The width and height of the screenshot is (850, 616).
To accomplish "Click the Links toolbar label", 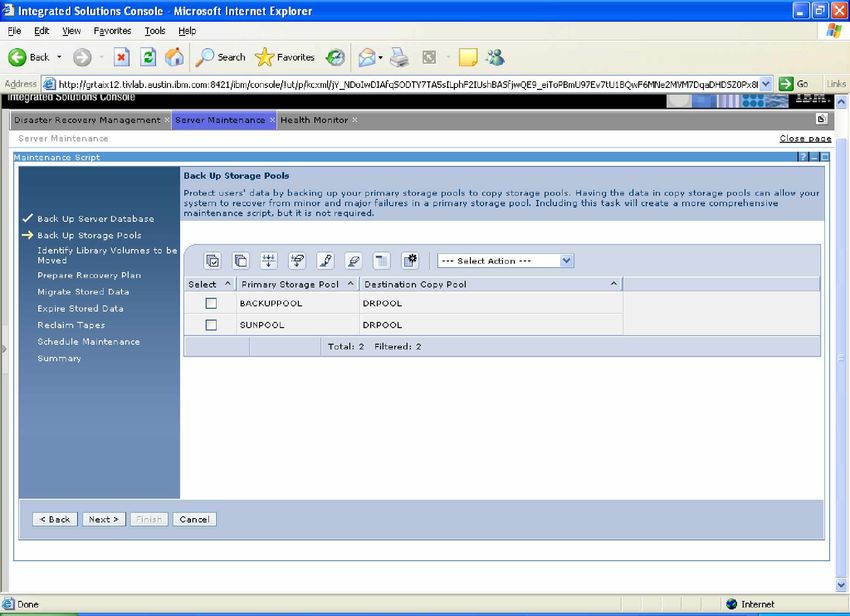I will coord(836,84).
